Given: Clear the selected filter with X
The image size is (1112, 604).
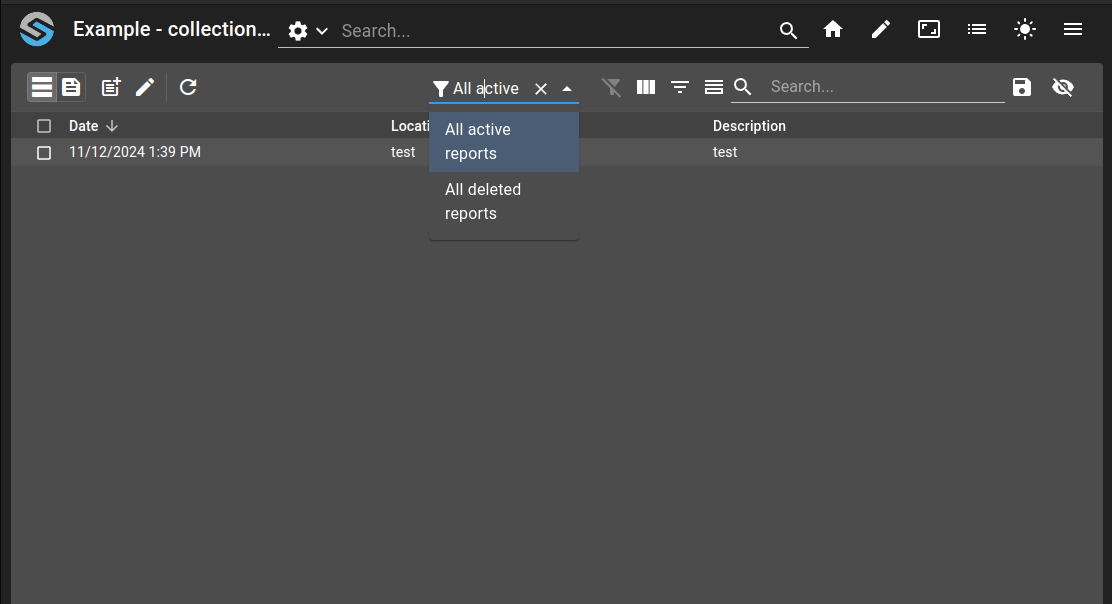Looking at the screenshot, I should pos(541,89).
